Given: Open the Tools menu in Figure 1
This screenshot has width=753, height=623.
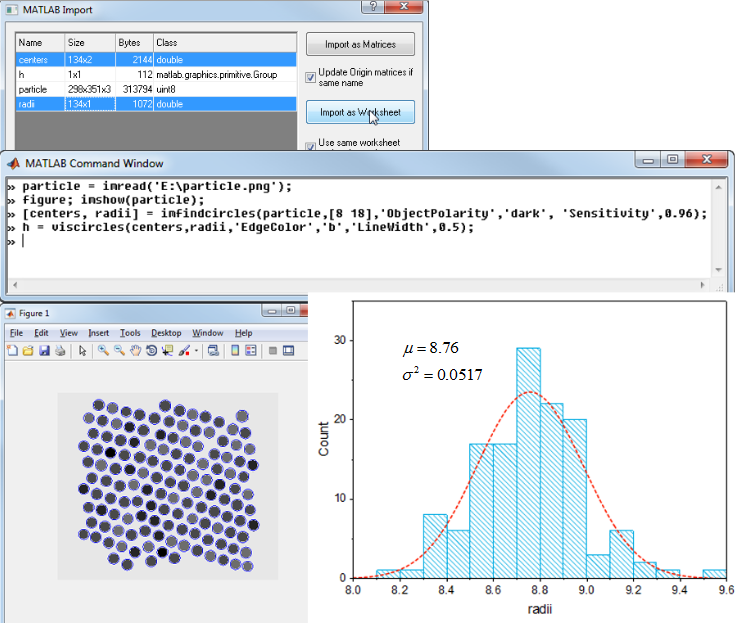Looking at the screenshot, I should click(130, 333).
